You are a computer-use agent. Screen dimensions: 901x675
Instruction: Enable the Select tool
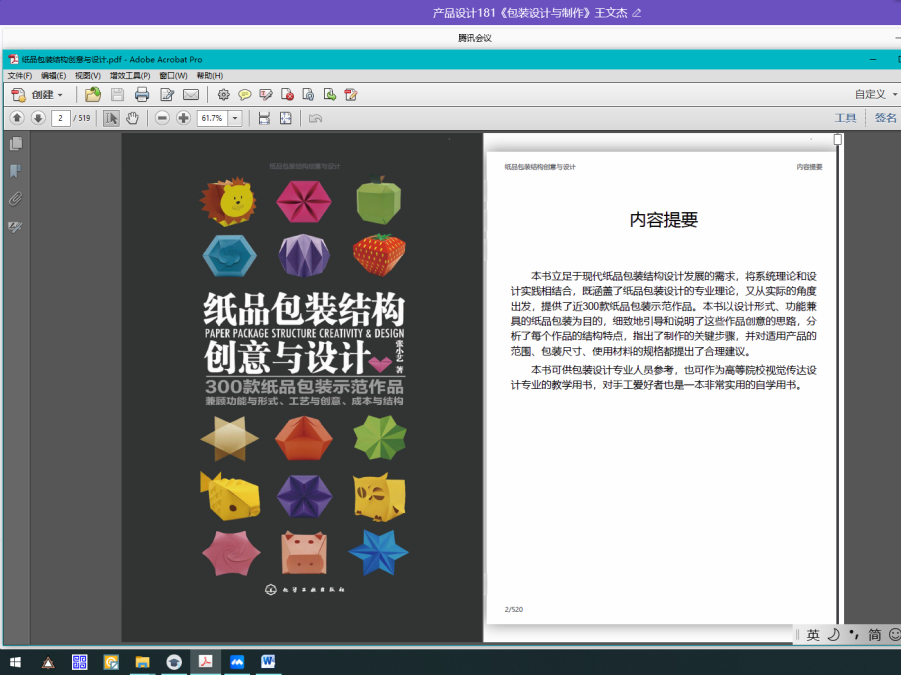click(x=110, y=118)
